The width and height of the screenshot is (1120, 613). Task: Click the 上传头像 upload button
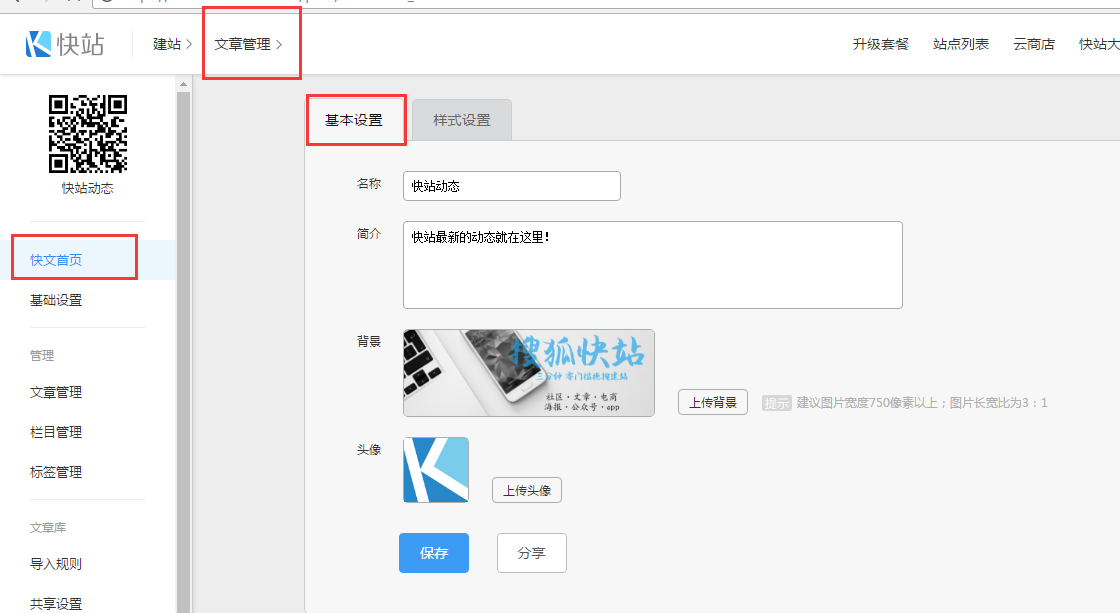point(526,490)
